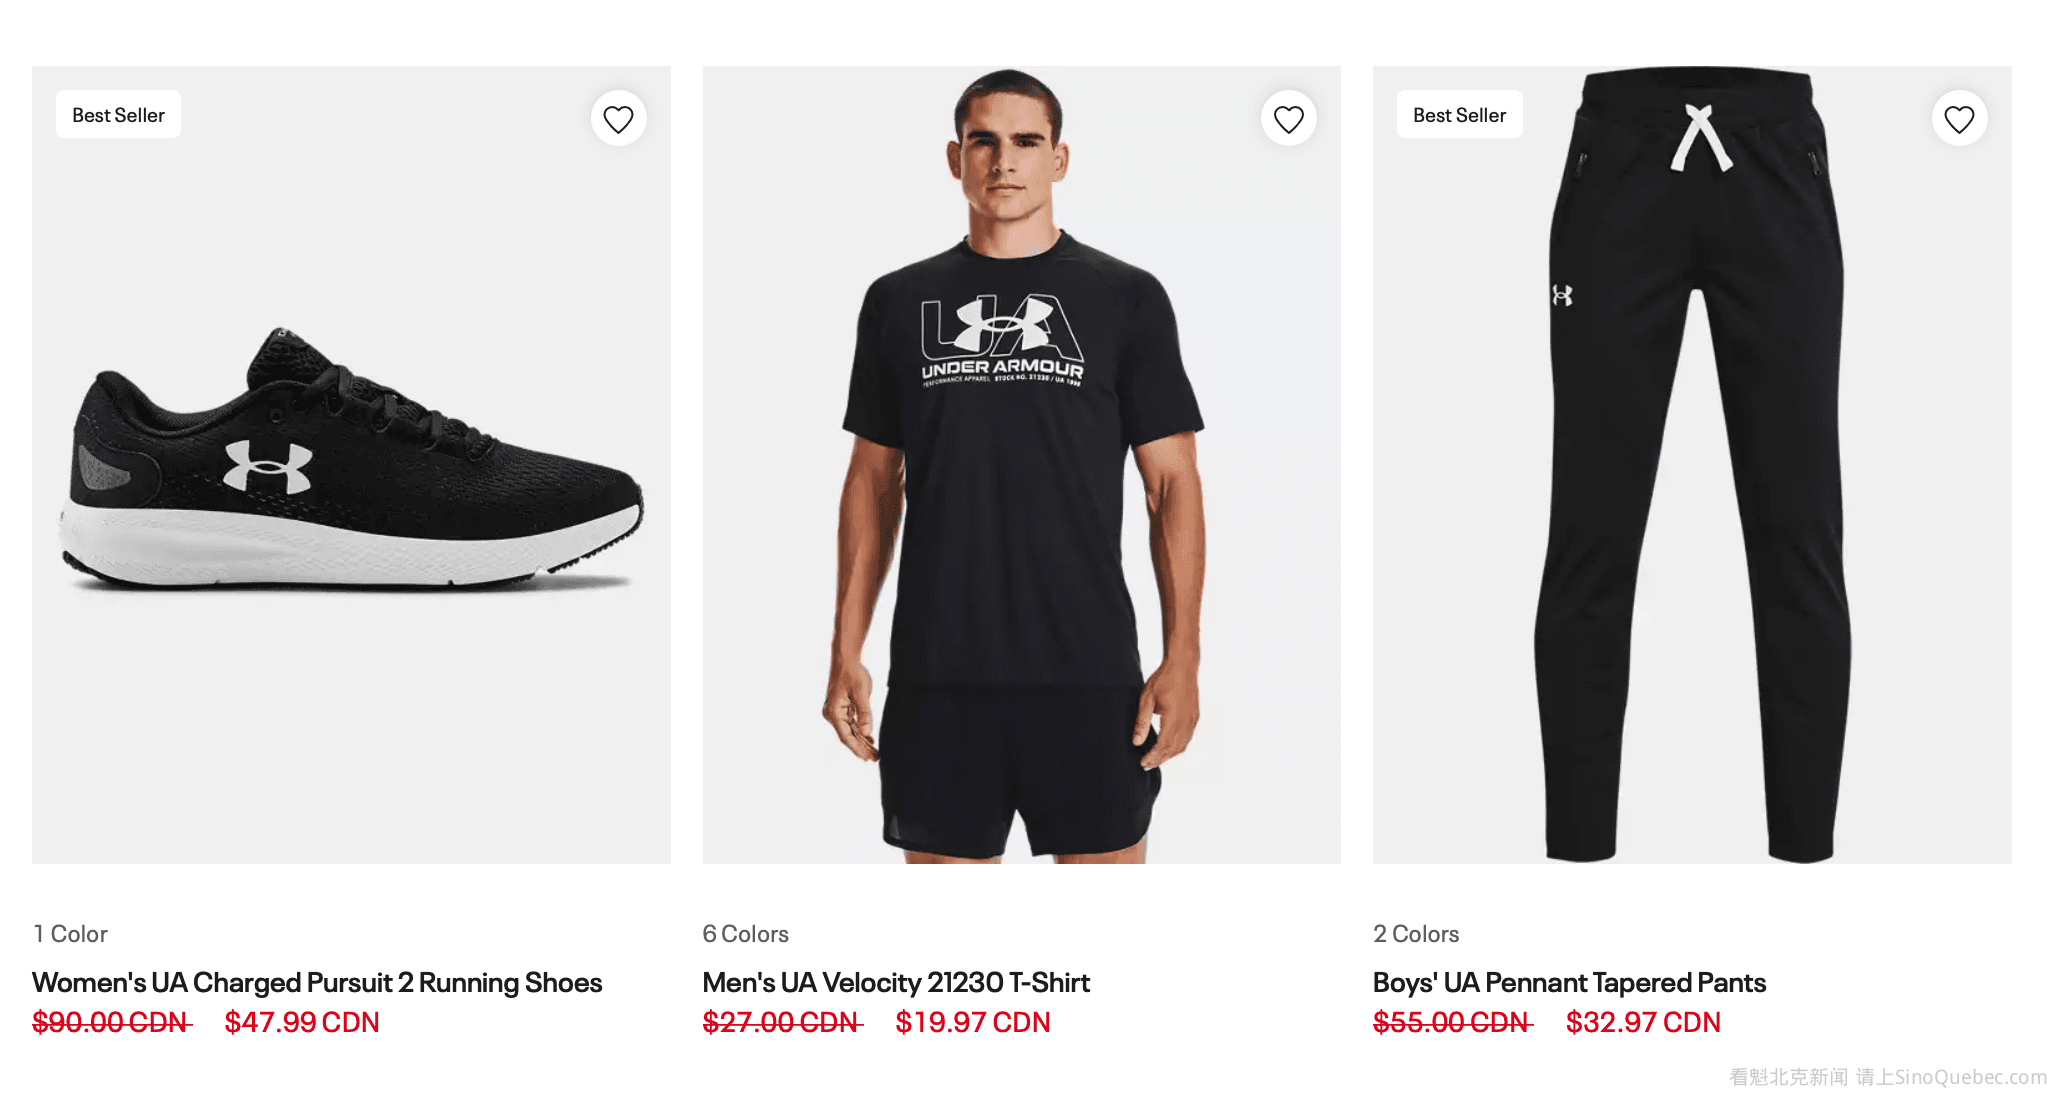The height and width of the screenshot is (1094, 2054).
Task: Click the $32.97 CDN sale price
Action: (x=1643, y=1022)
